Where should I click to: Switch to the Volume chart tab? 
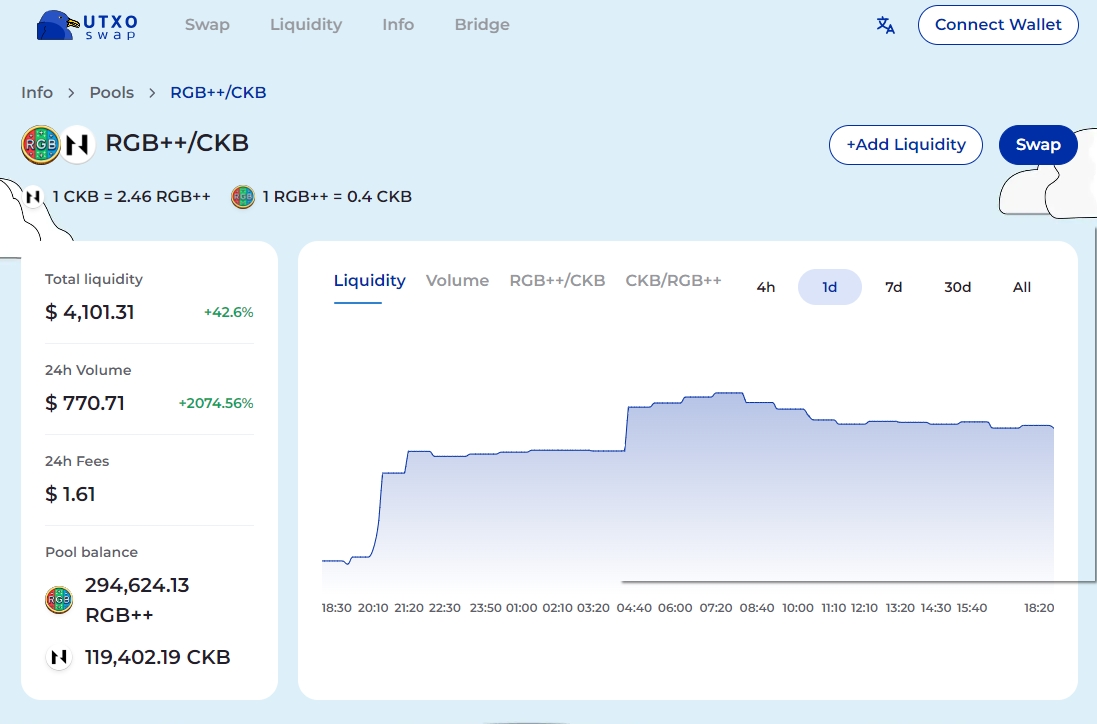(457, 281)
